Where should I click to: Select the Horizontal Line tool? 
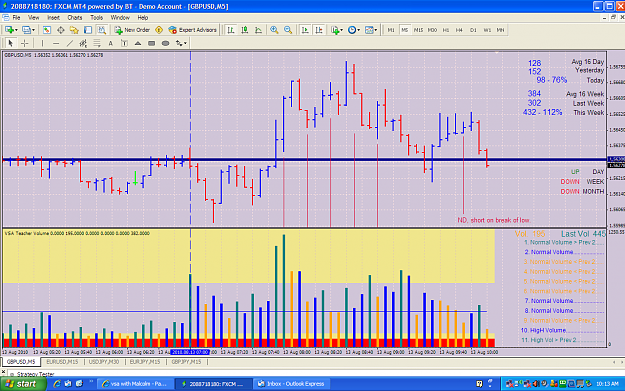click(56, 43)
